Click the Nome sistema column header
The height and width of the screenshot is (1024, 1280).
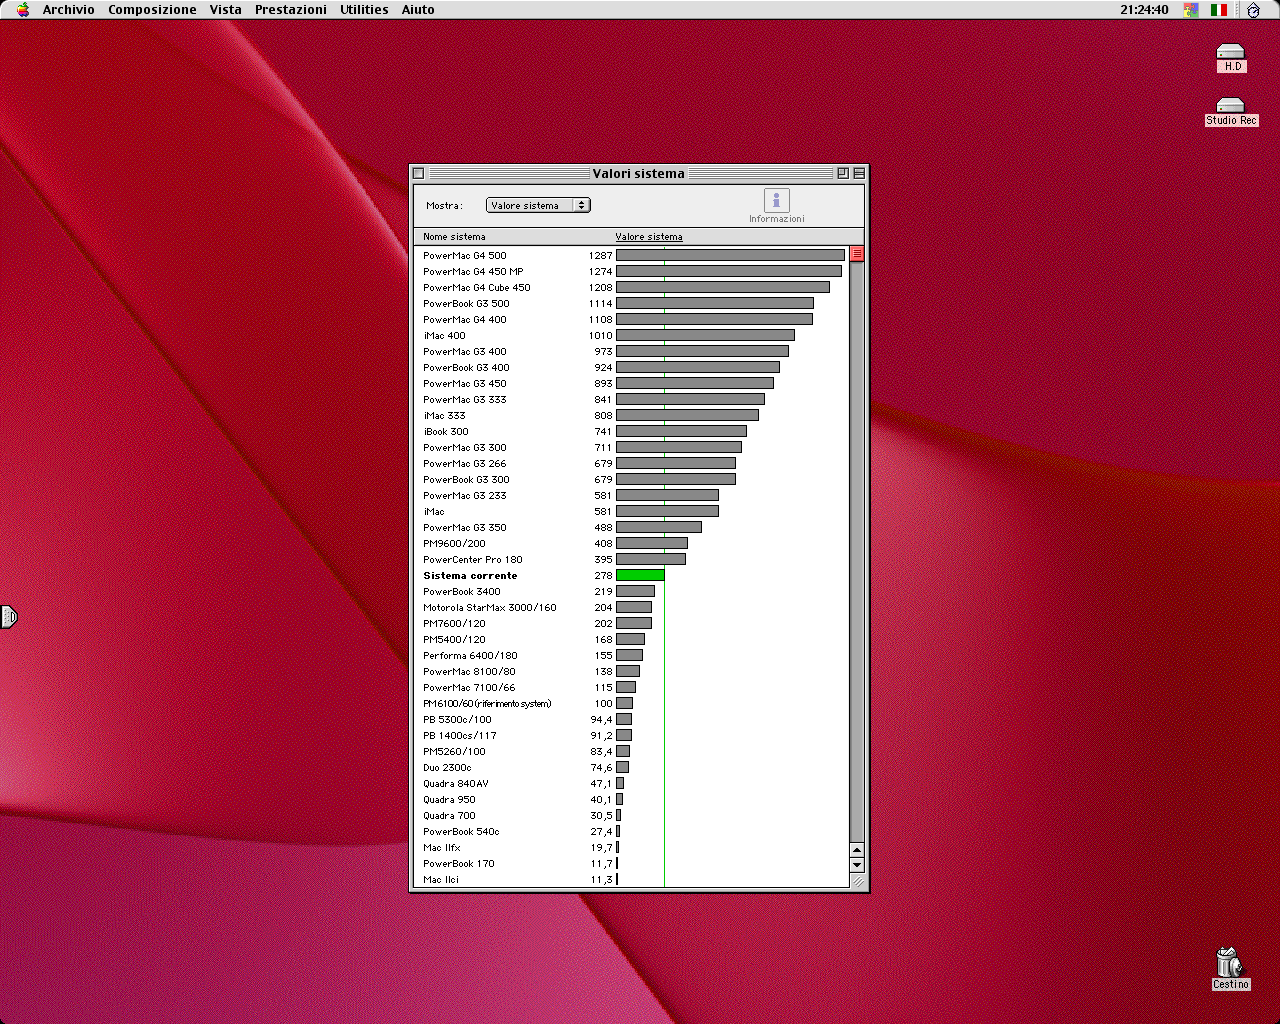(454, 237)
